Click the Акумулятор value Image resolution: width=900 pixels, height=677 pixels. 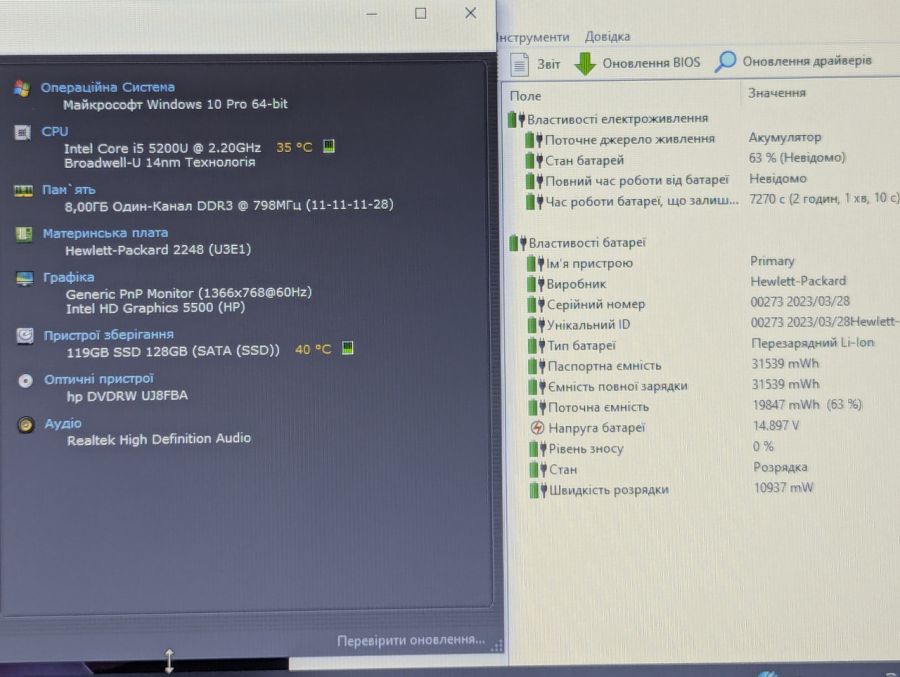(x=785, y=137)
